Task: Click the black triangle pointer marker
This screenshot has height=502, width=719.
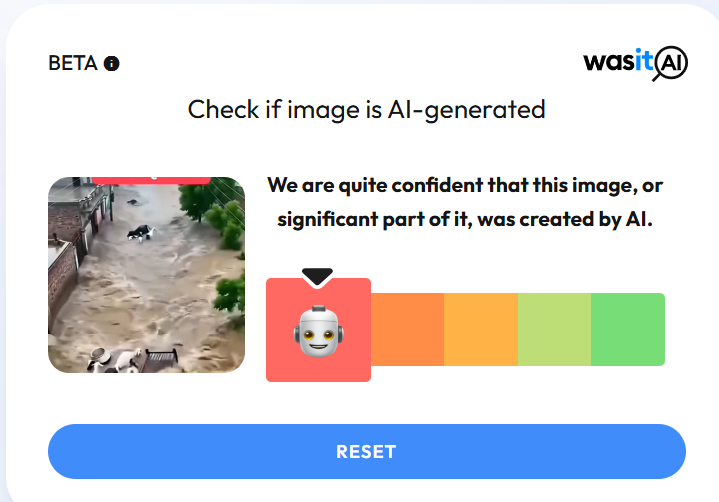Action: 317,277
